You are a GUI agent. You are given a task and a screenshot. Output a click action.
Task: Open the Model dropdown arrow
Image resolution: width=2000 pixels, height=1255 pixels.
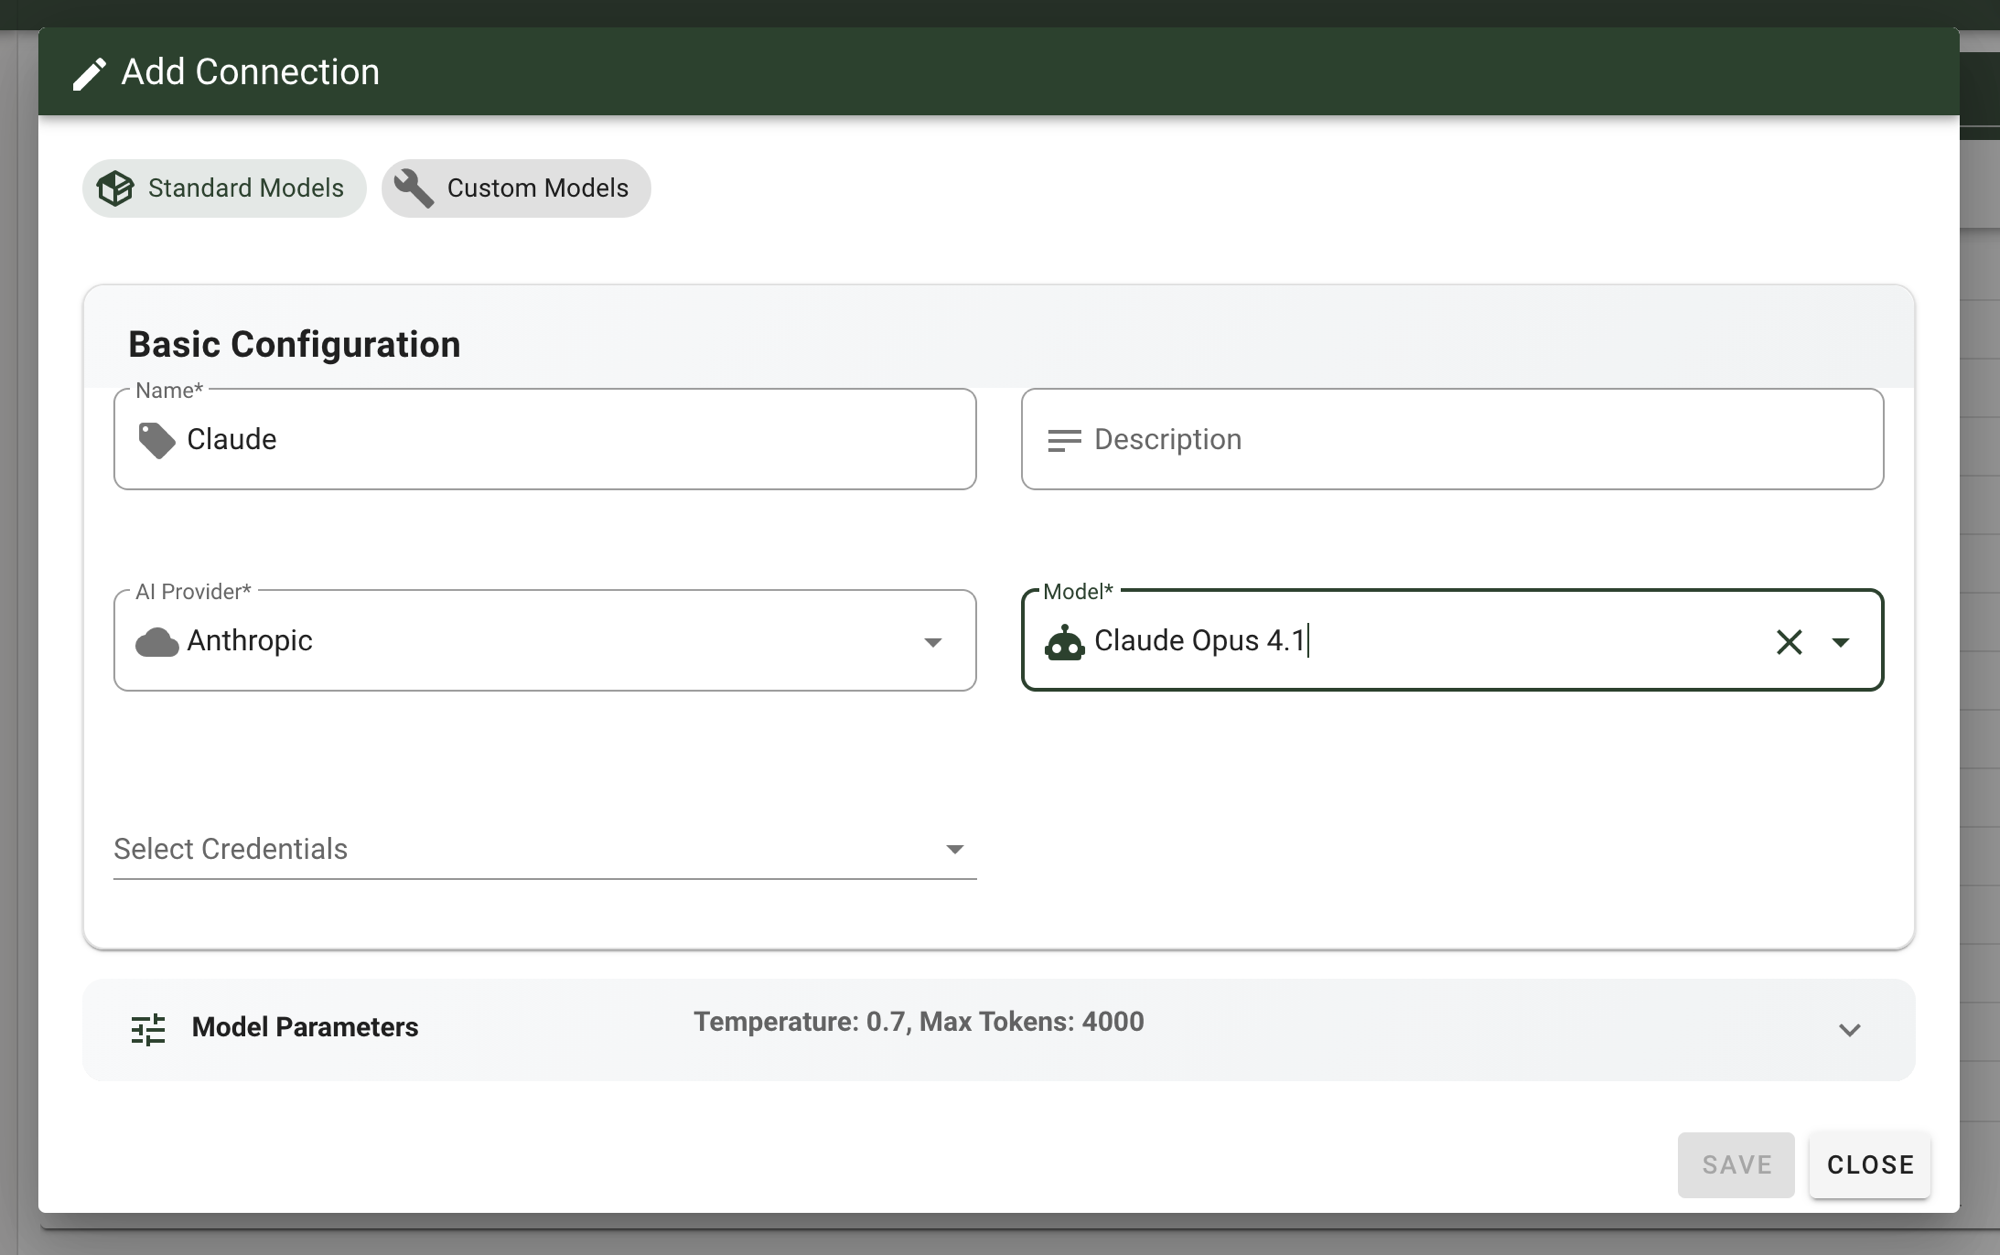tap(1841, 642)
